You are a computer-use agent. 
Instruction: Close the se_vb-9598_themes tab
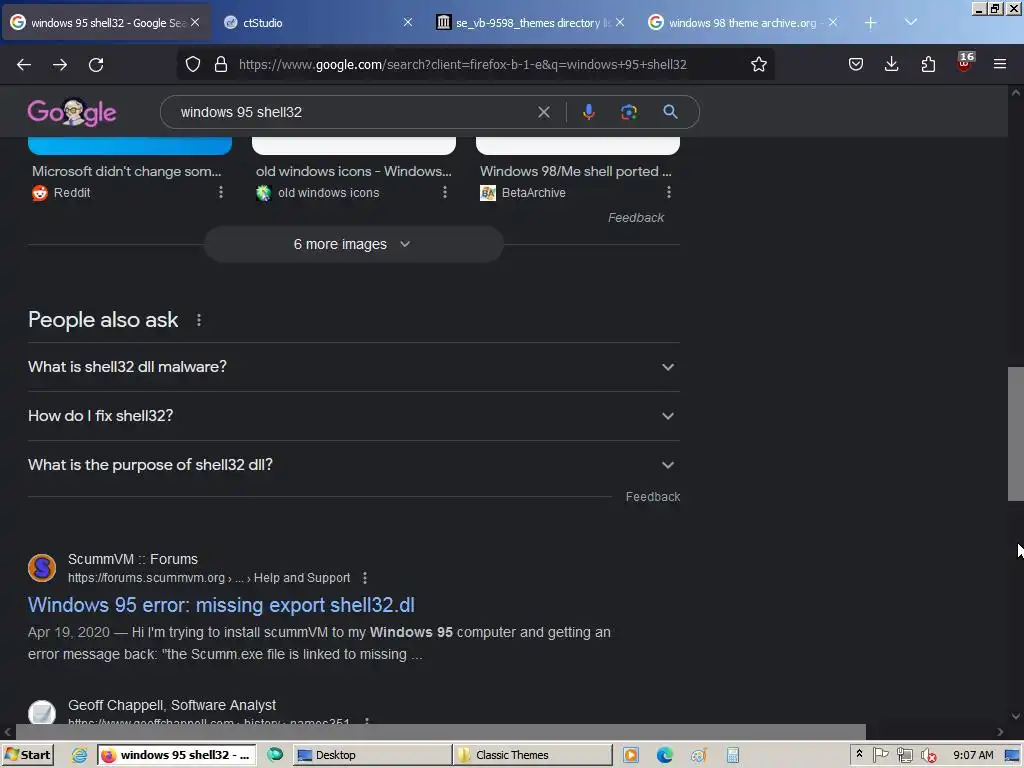point(620,22)
